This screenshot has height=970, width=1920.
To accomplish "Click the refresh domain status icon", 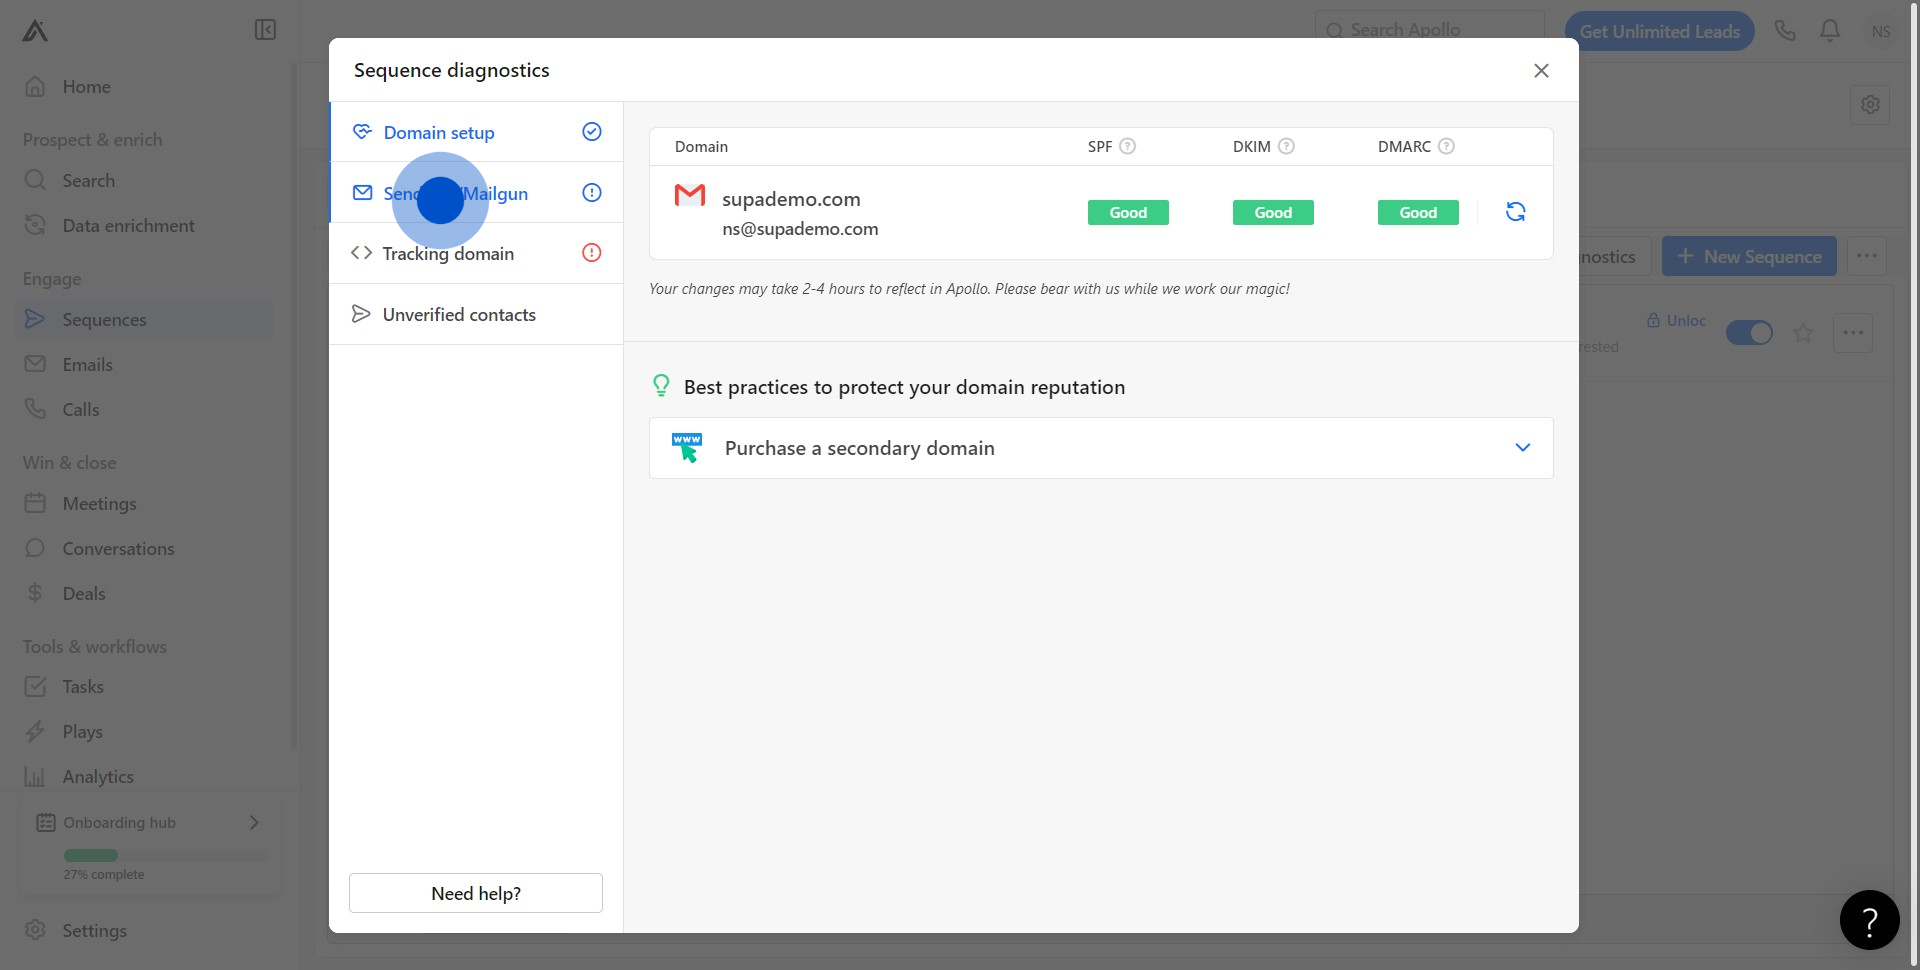I will pyautogui.click(x=1515, y=212).
